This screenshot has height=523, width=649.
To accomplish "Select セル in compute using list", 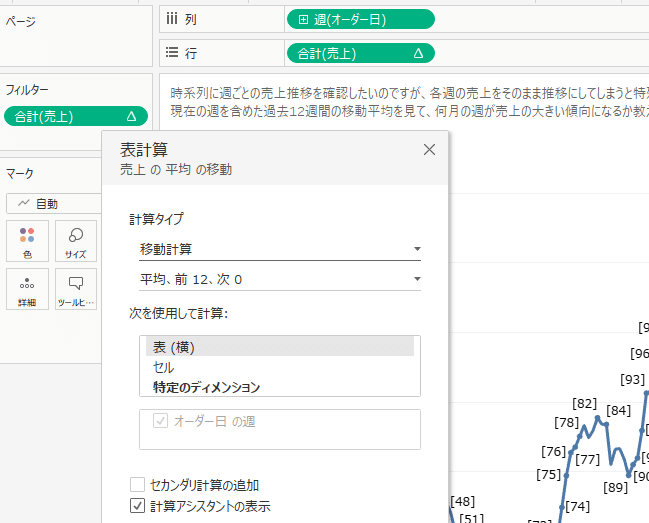I will coord(280,367).
